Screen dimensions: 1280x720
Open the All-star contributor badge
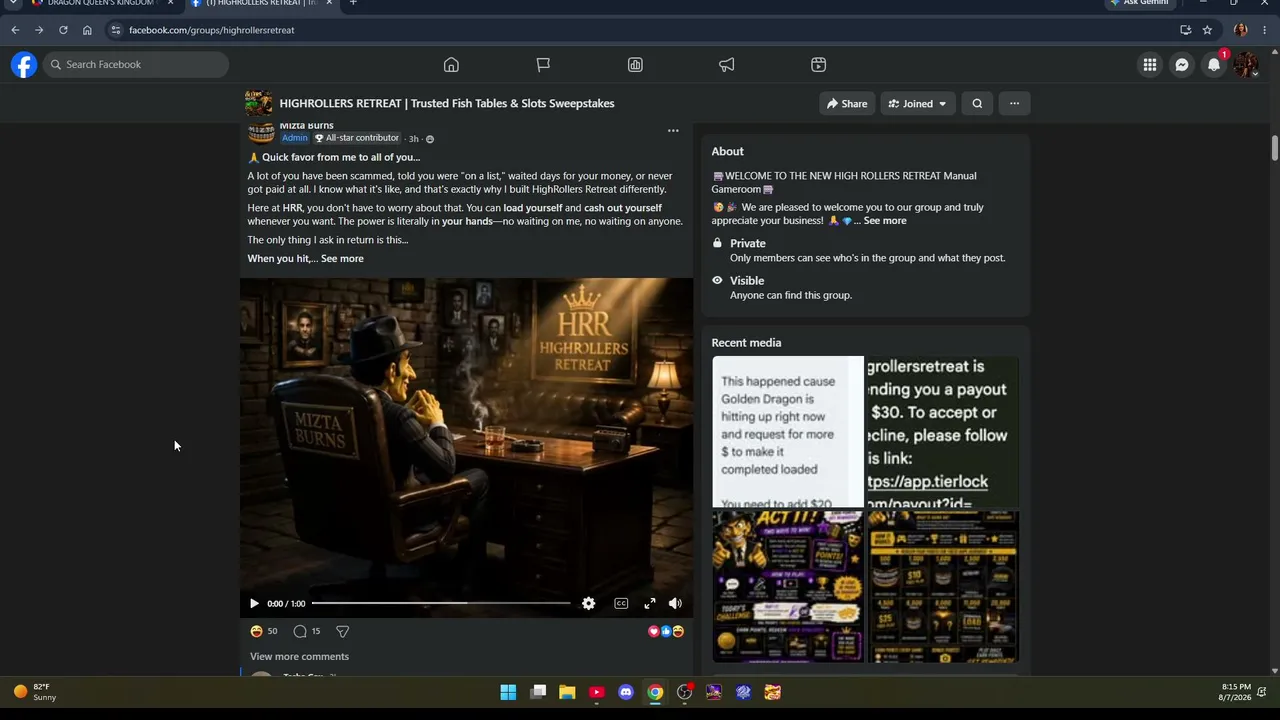[356, 138]
